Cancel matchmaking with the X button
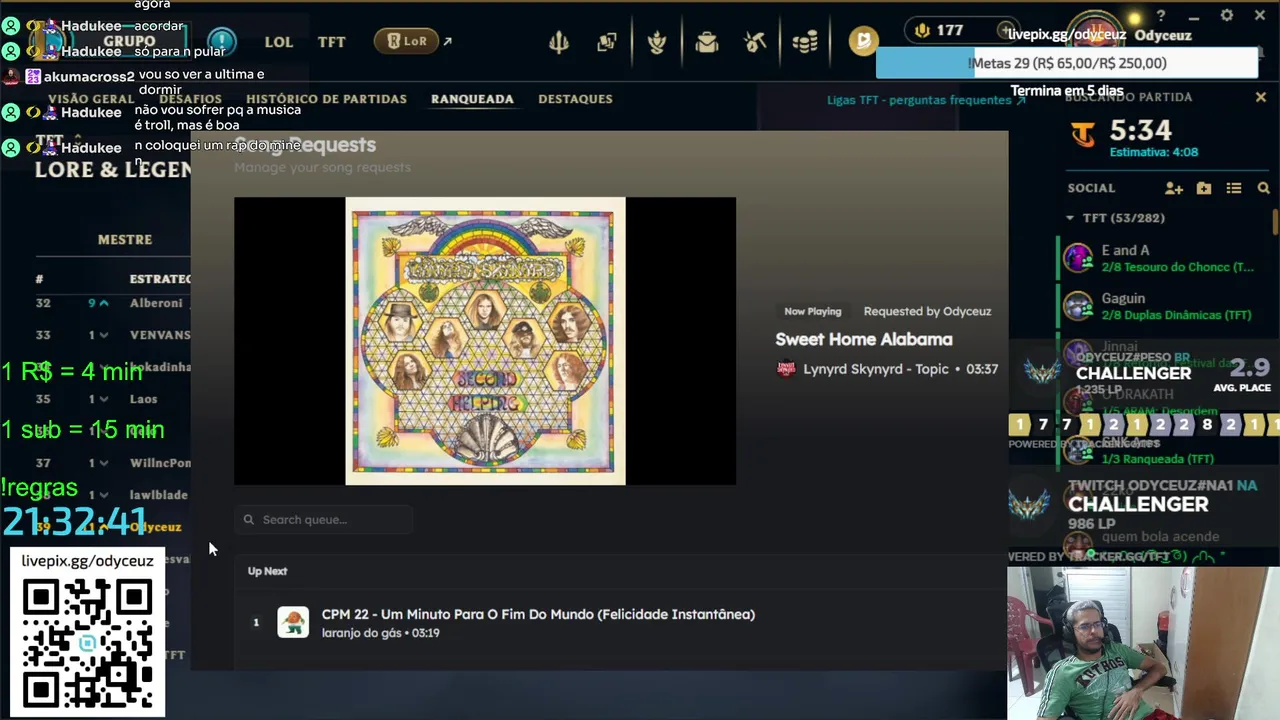 pos(1261,97)
